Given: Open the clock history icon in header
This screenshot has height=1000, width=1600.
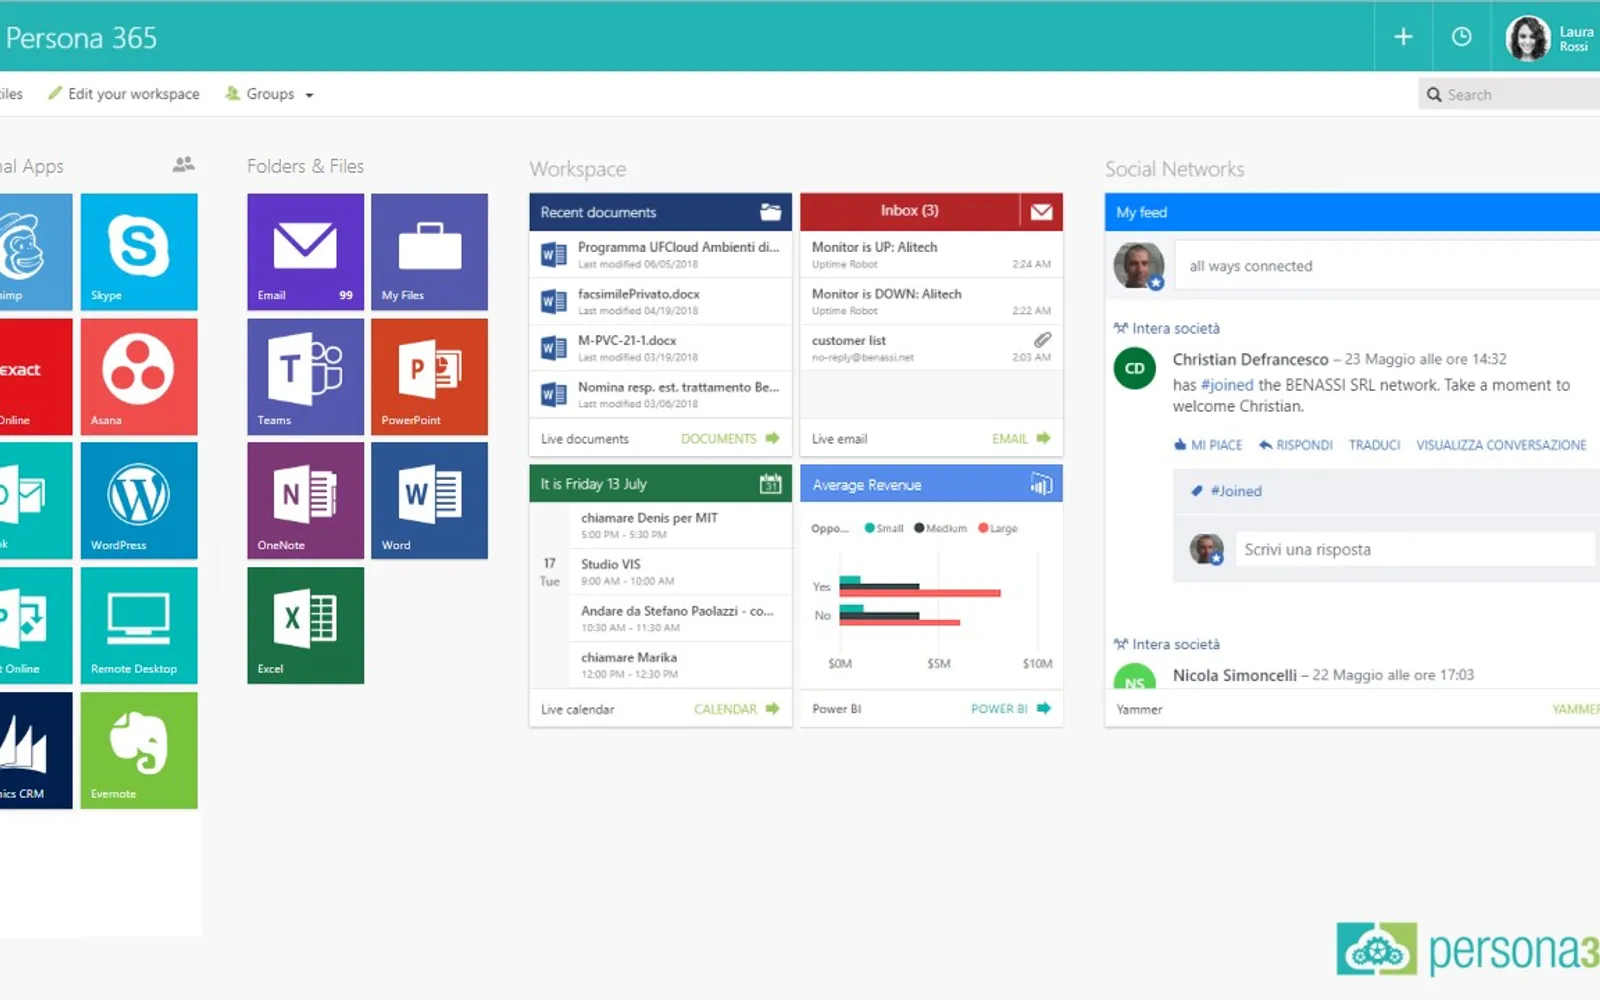Looking at the screenshot, I should click(1462, 37).
